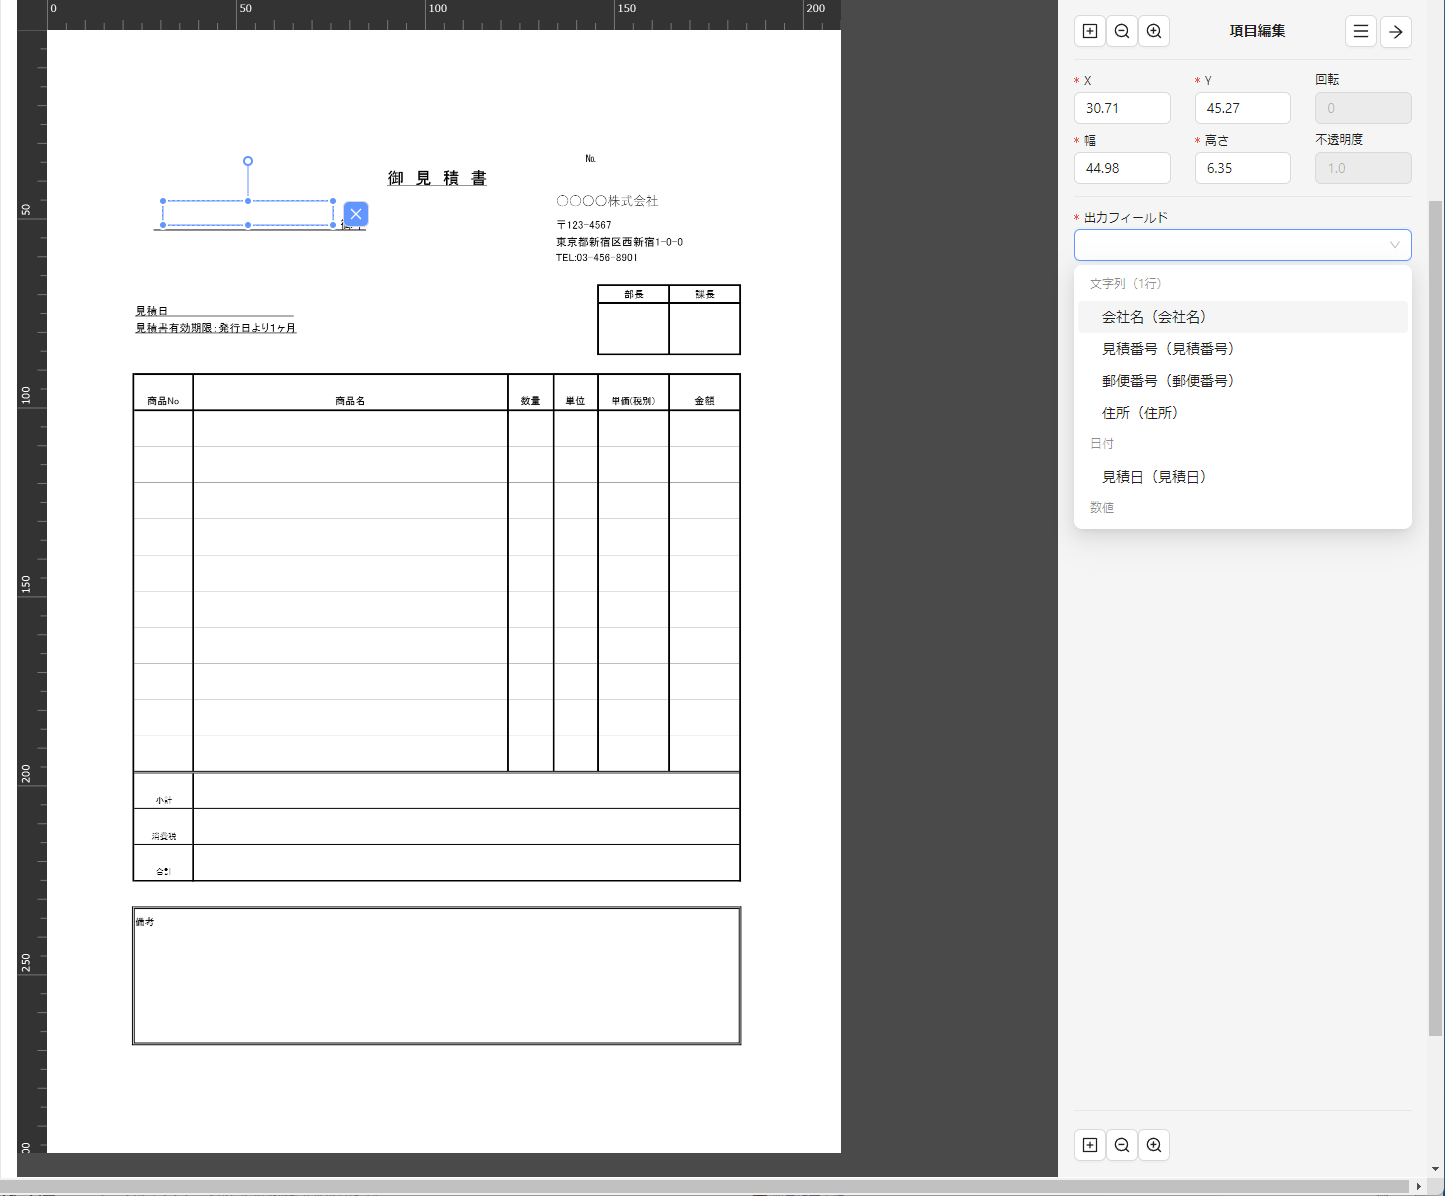The height and width of the screenshot is (1196, 1445).
Task: Click the 幅 width input field
Action: (x=1122, y=168)
